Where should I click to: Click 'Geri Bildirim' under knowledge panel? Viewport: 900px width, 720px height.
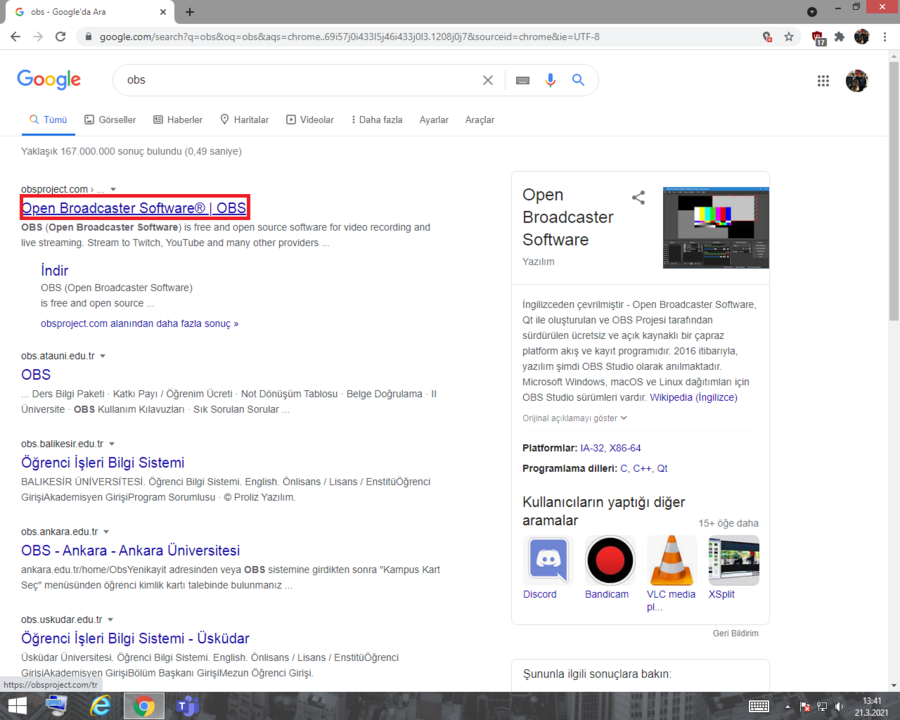coord(735,633)
